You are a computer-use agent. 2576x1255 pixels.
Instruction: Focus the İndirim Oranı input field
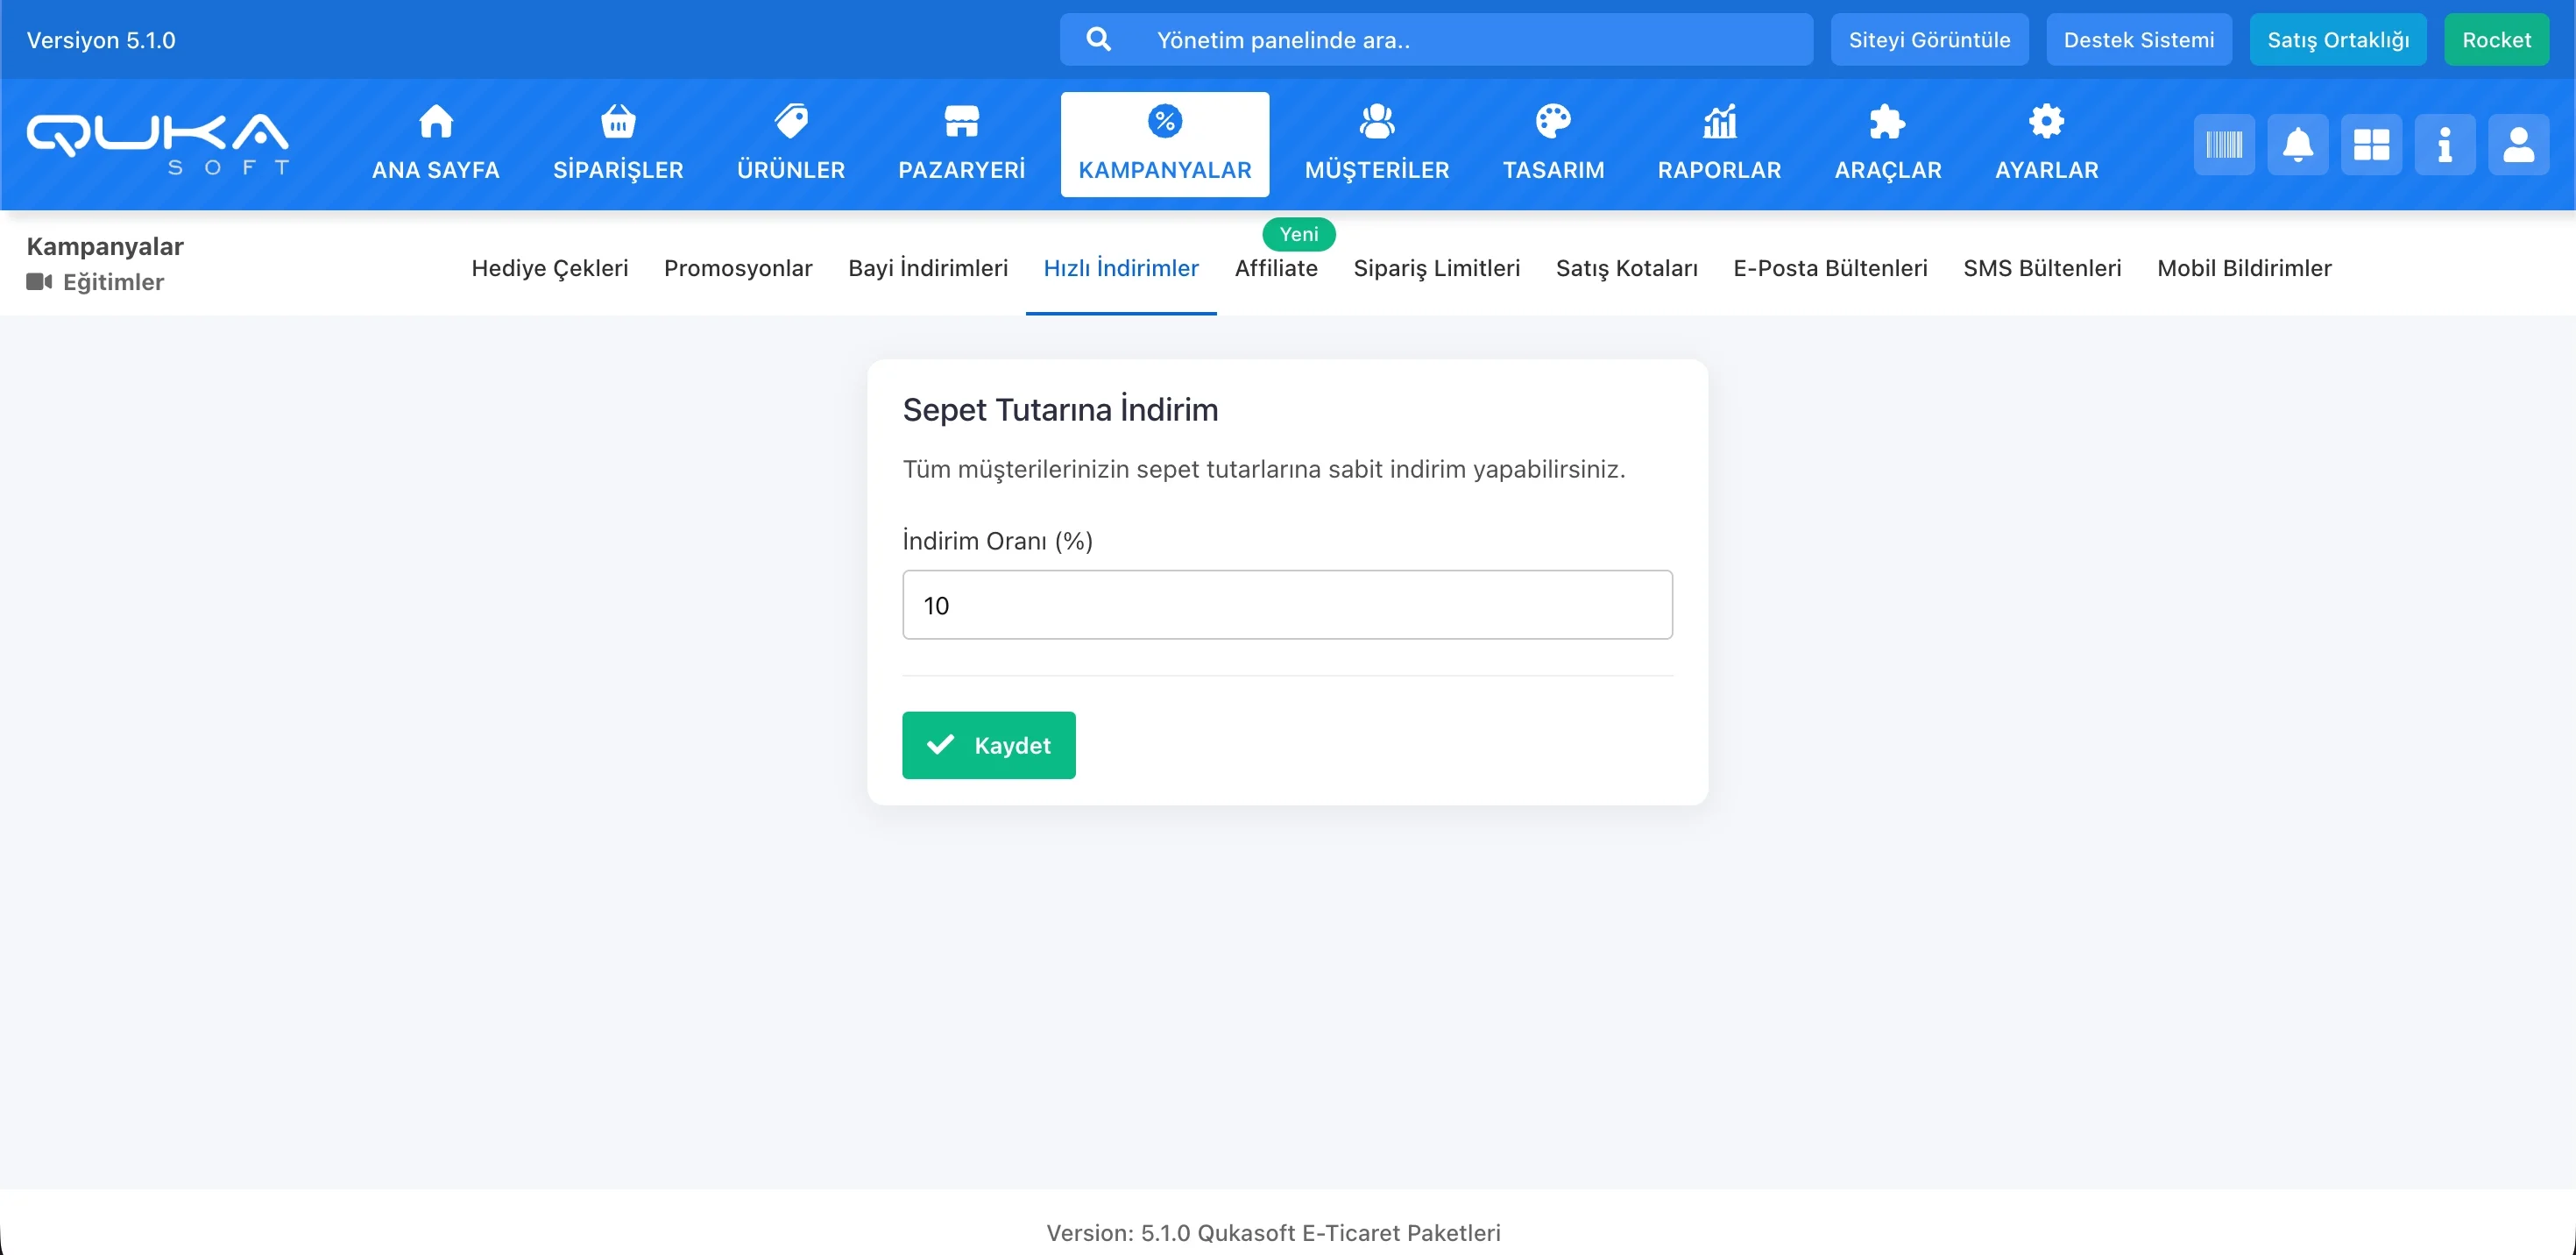[1287, 605]
